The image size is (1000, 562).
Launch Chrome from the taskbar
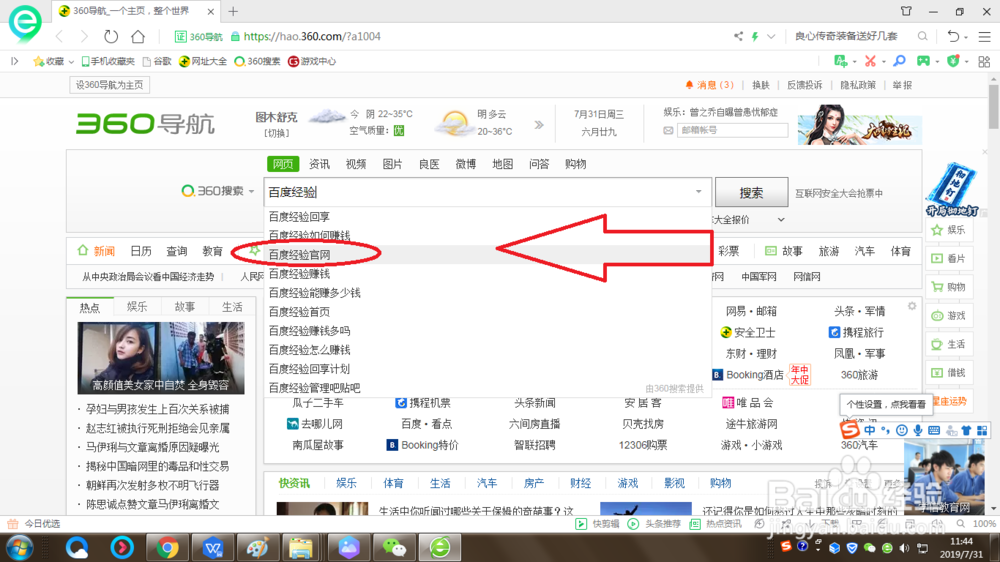coord(167,547)
